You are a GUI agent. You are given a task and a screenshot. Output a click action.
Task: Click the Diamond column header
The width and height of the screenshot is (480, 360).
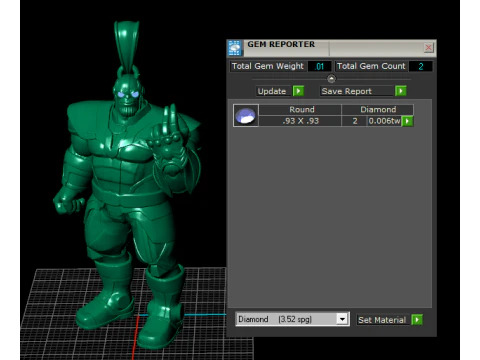(x=378, y=110)
